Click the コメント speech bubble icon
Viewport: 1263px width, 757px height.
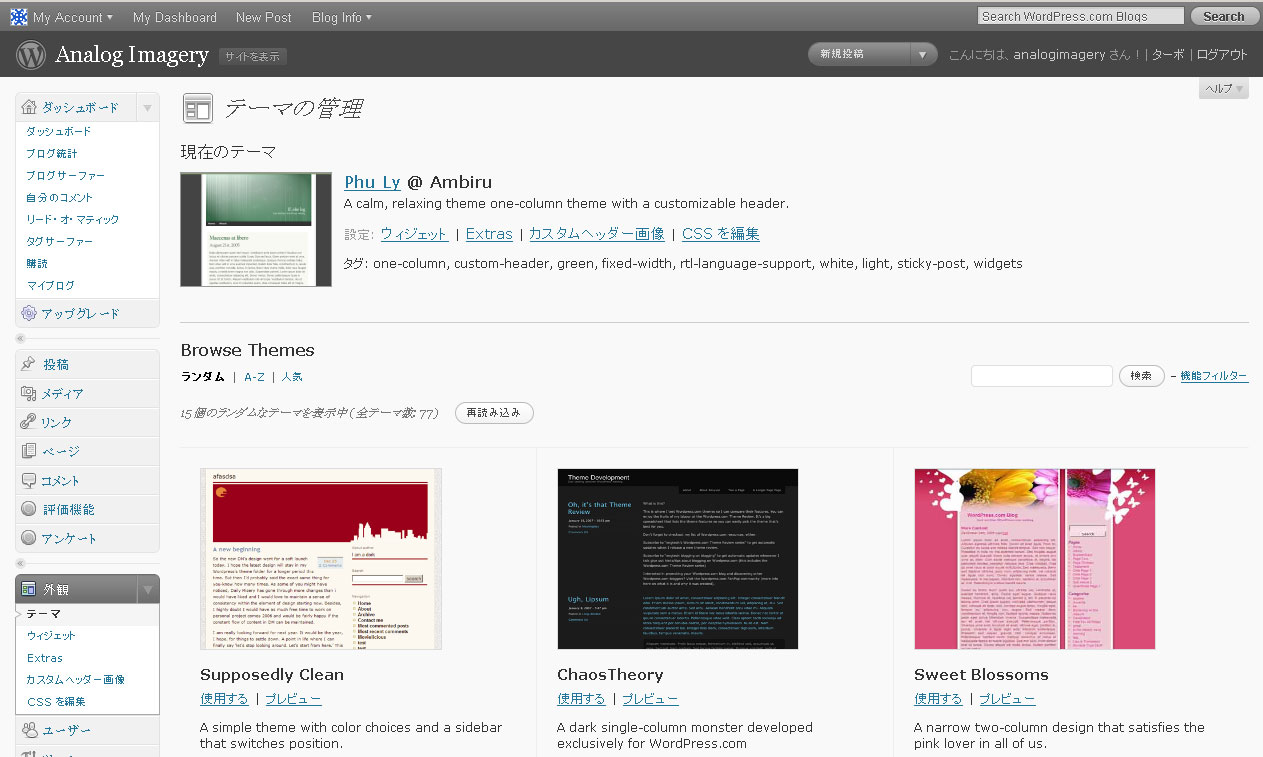pyautogui.click(x=29, y=480)
